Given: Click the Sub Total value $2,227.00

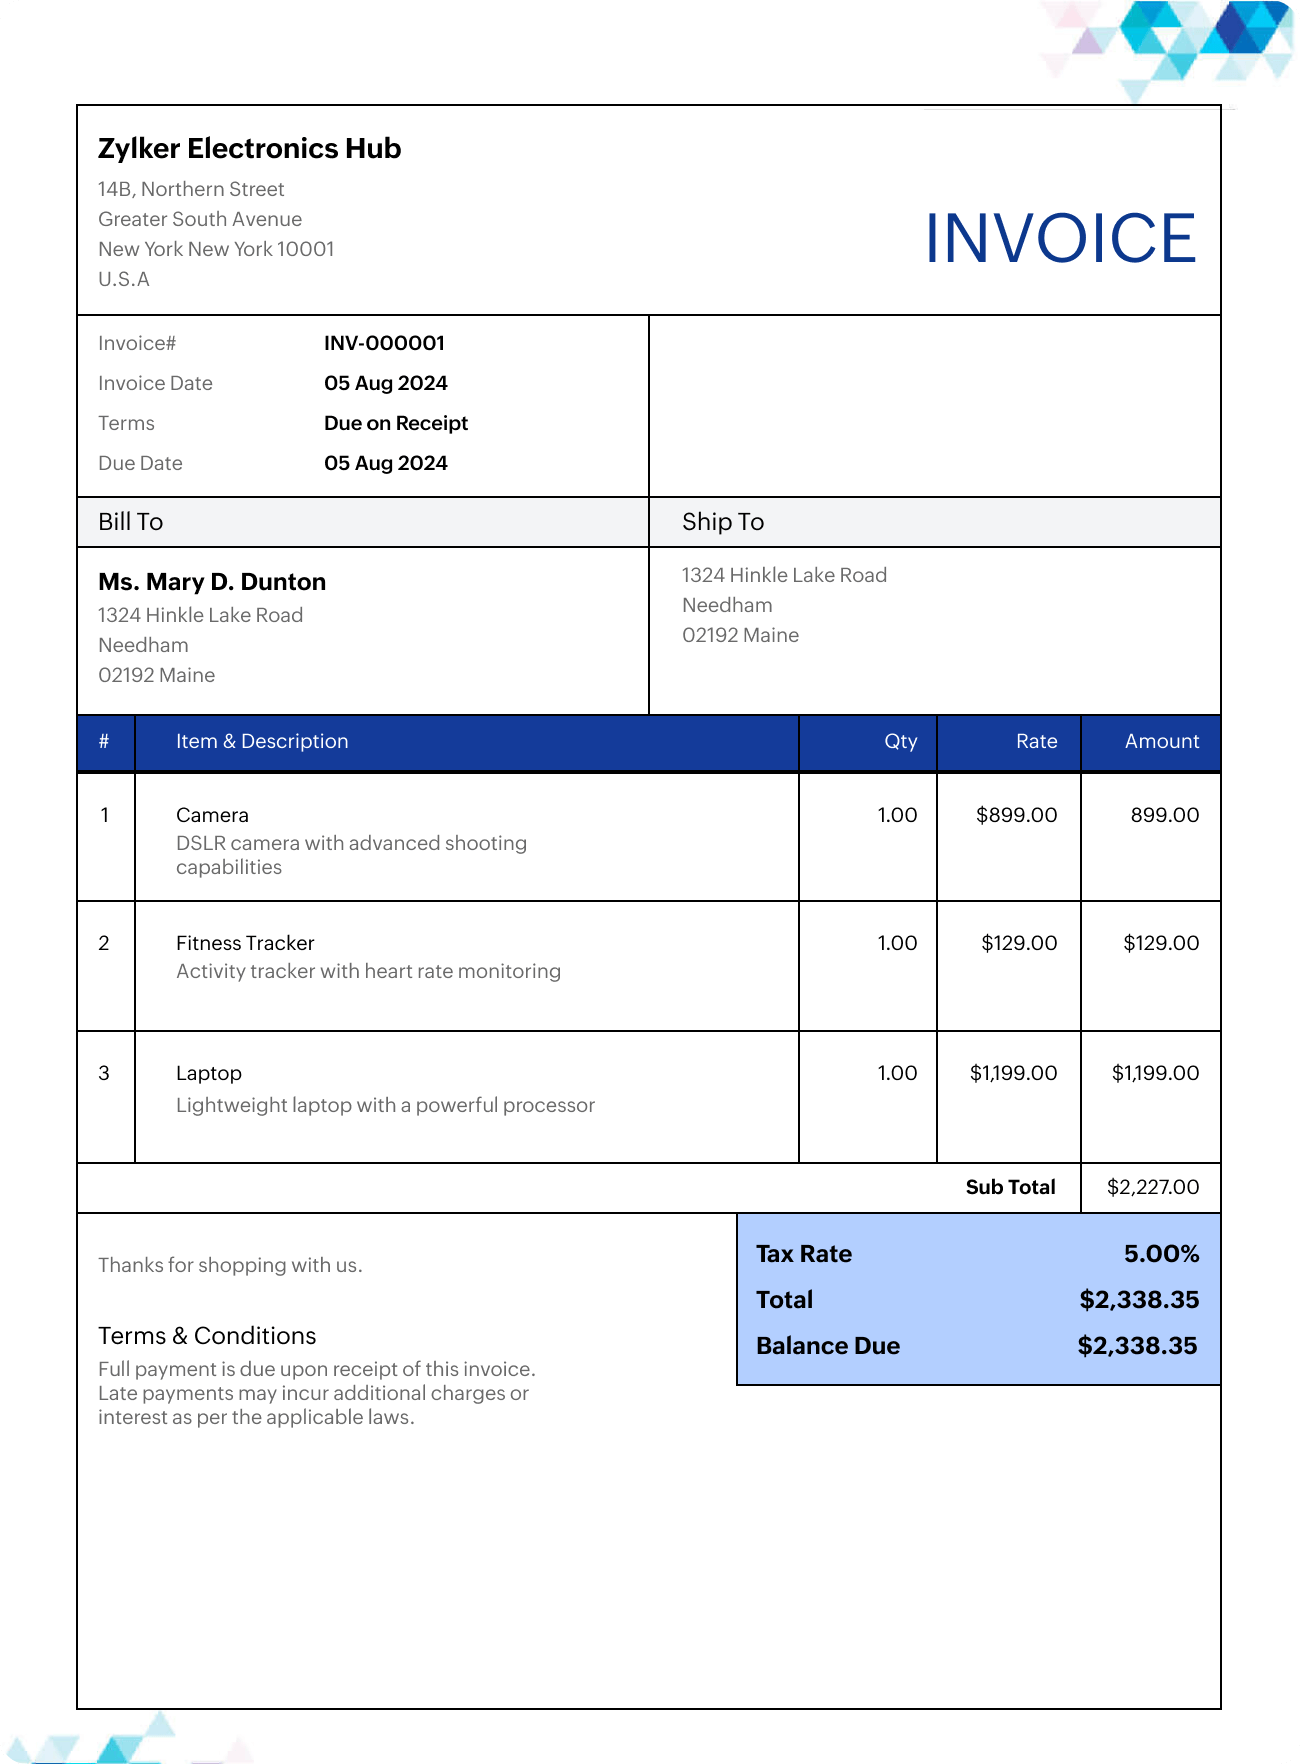Looking at the screenshot, I should (1152, 1187).
